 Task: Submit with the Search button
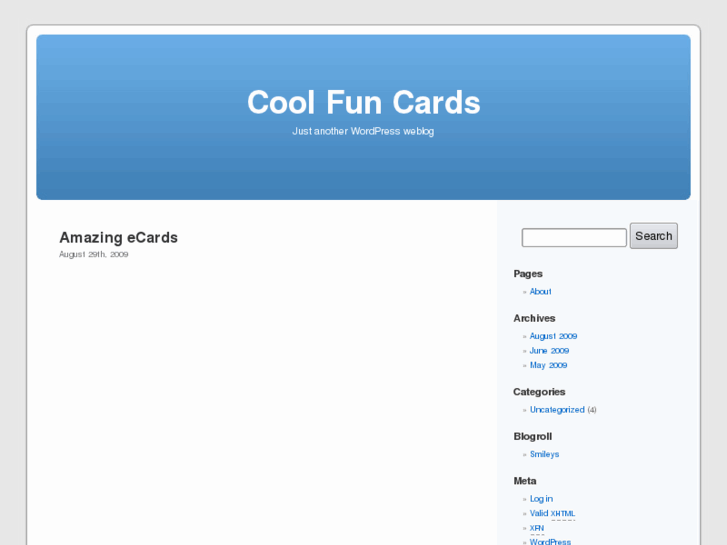[653, 236]
